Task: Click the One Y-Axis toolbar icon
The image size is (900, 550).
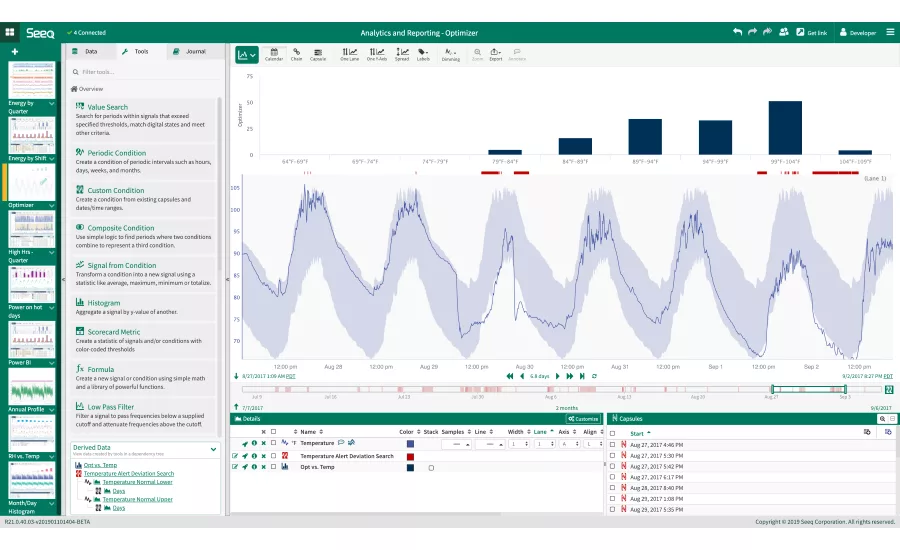Action: (377, 54)
